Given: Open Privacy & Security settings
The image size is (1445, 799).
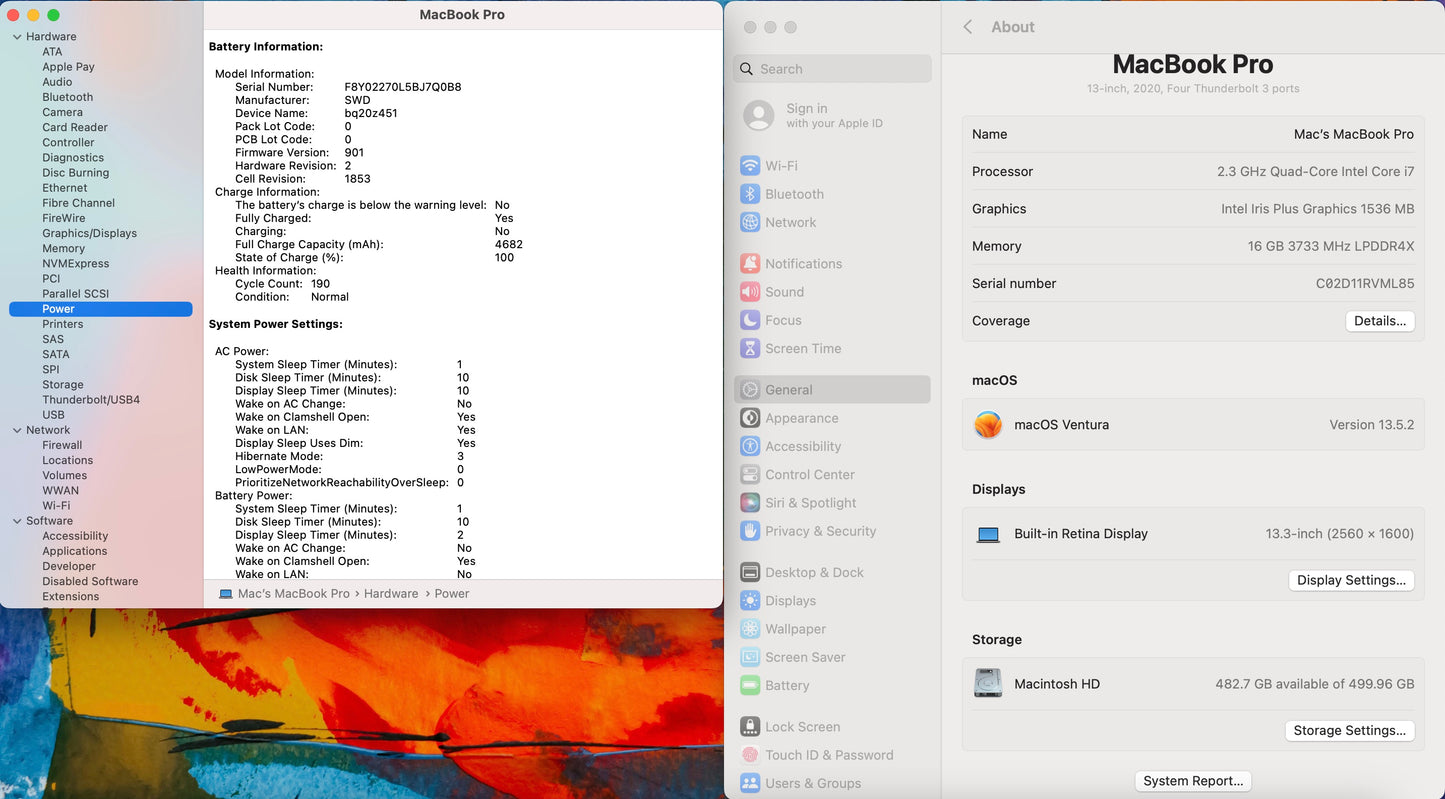Looking at the screenshot, I should [x=820, y=531].
